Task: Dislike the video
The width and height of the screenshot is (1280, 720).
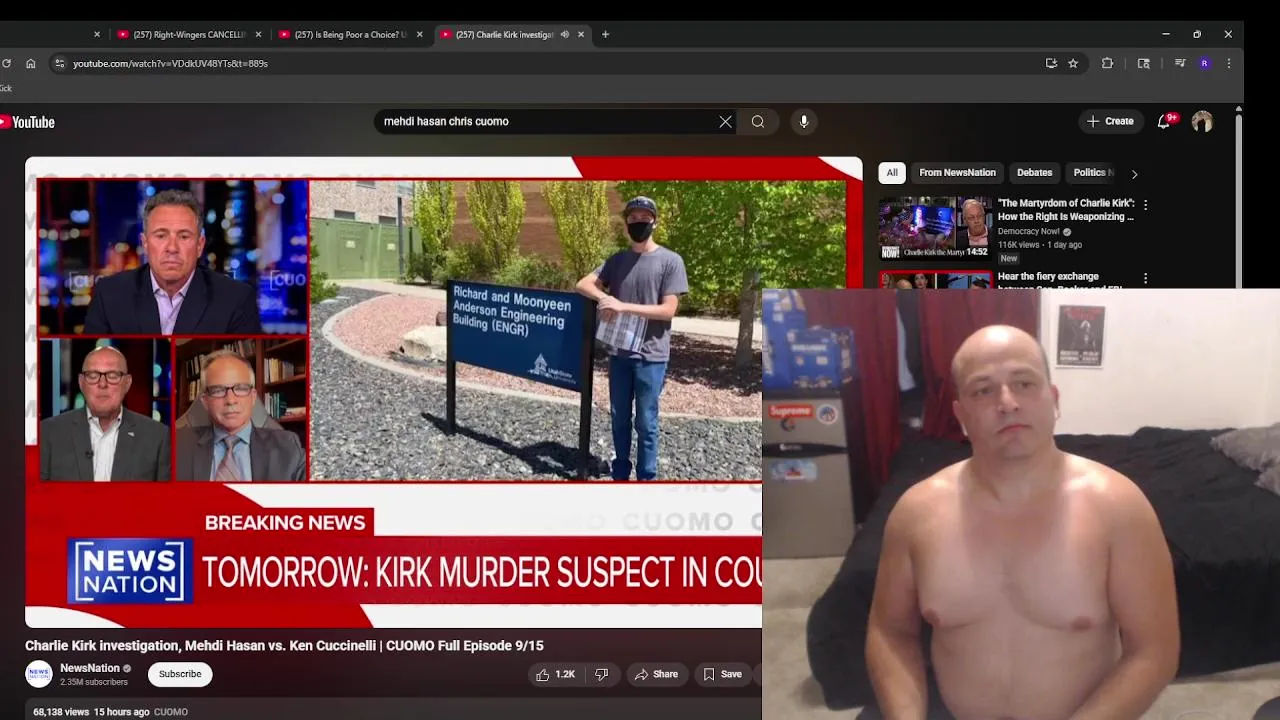Action: 602,674
